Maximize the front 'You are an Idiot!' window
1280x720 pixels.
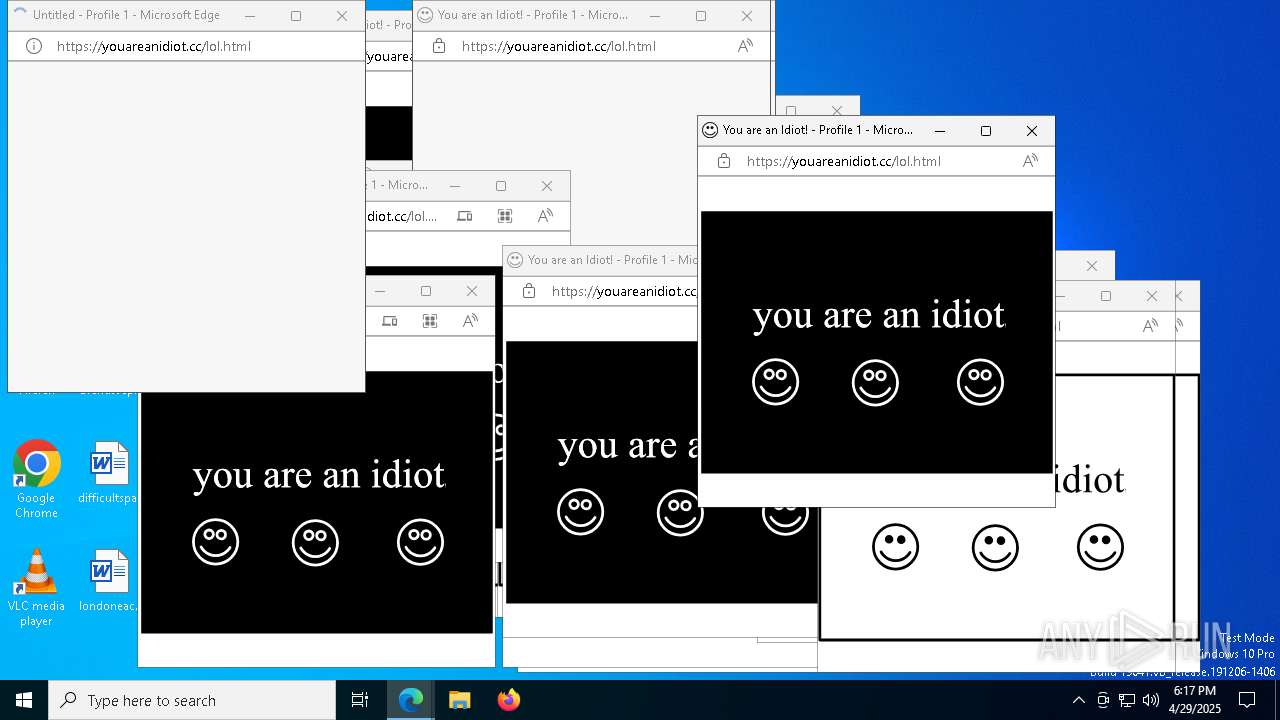985,130
